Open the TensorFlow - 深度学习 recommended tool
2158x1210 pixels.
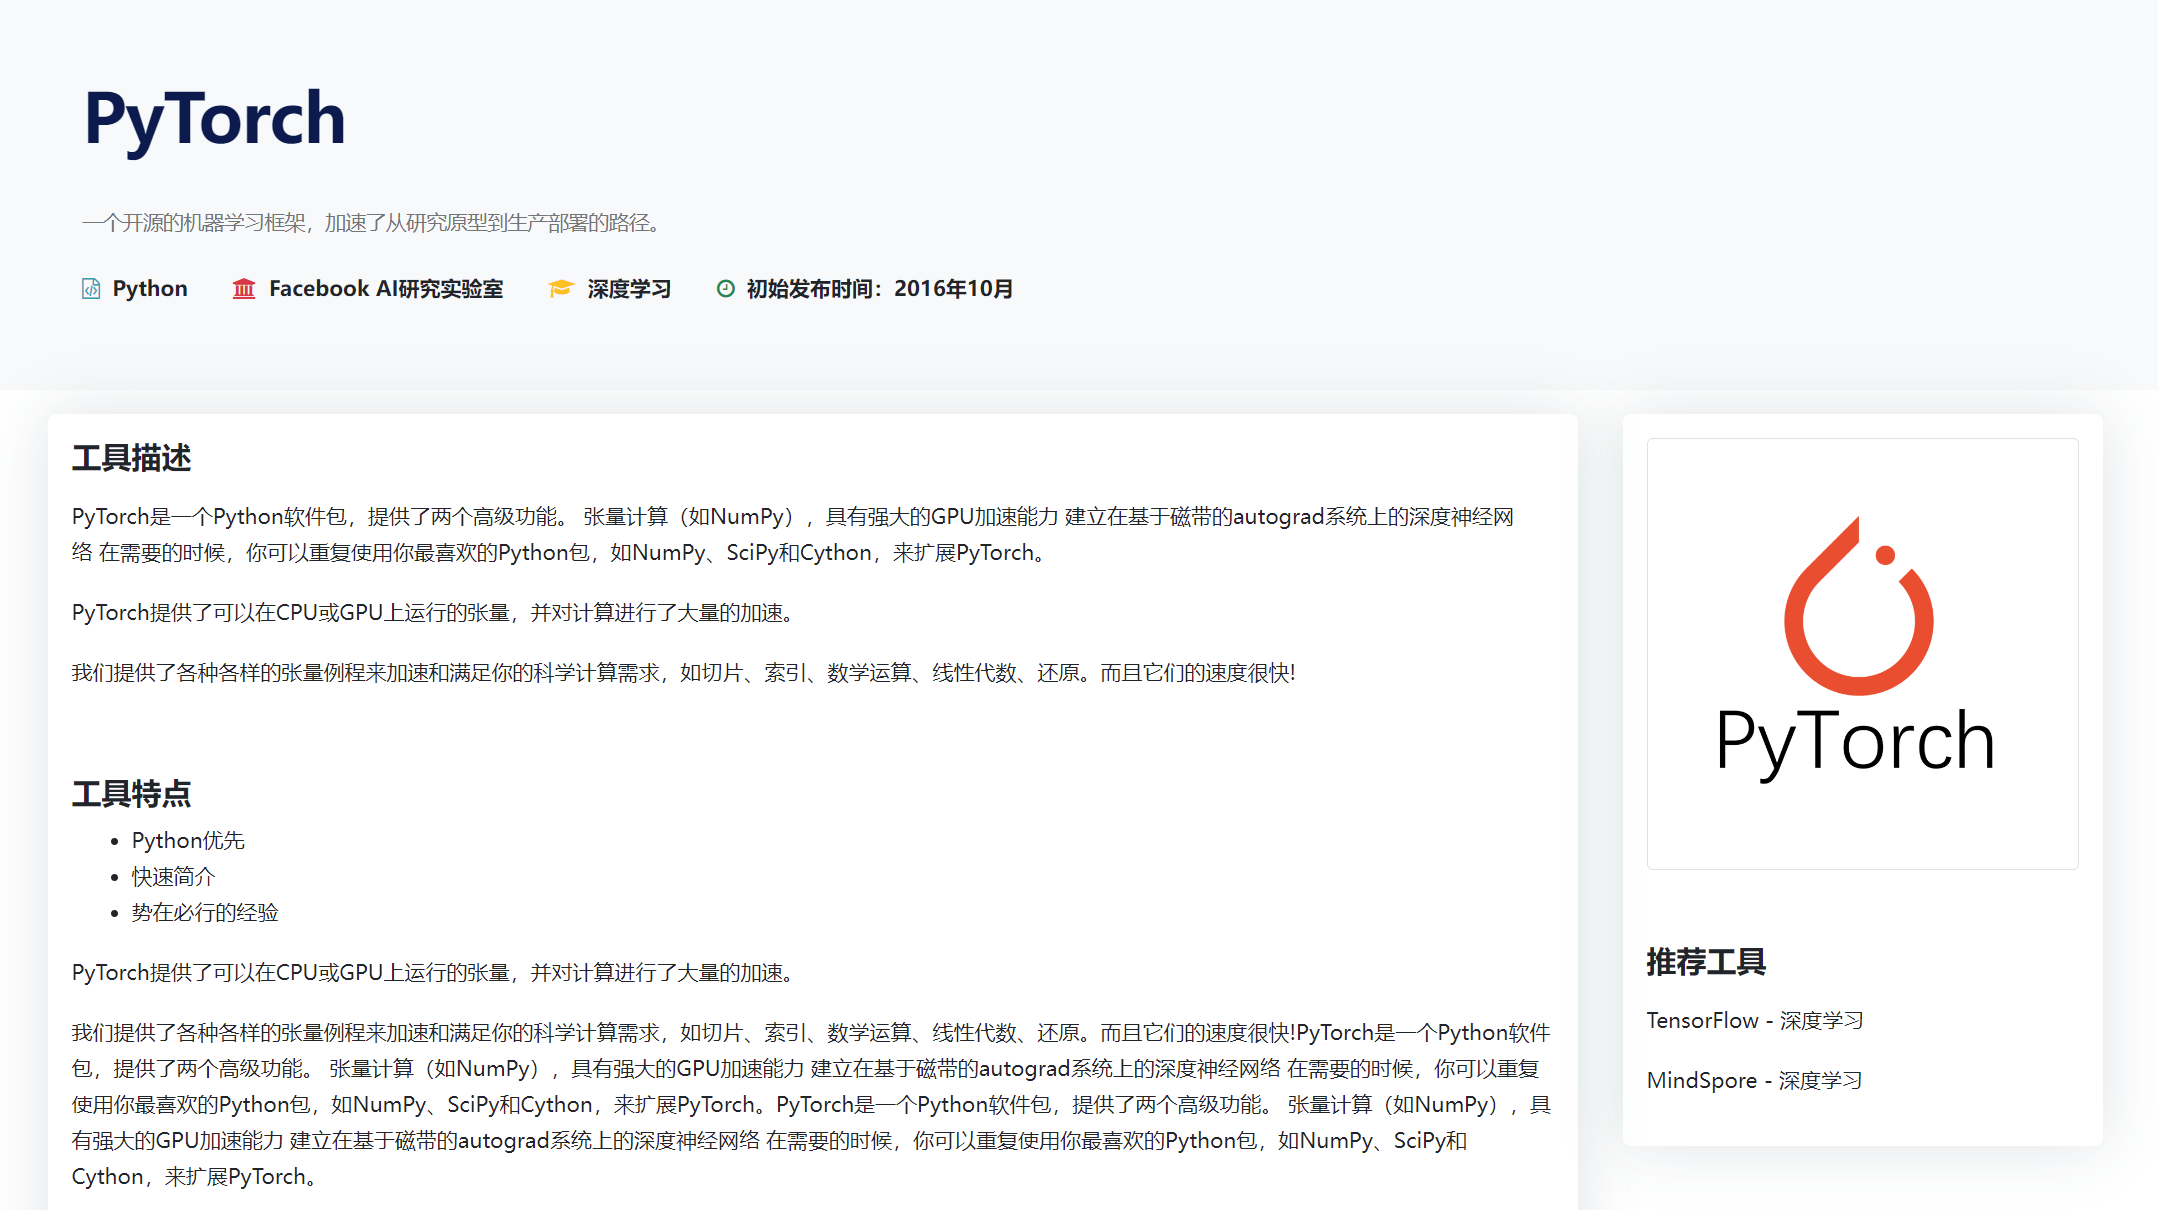click(x=1754, y=1020)
